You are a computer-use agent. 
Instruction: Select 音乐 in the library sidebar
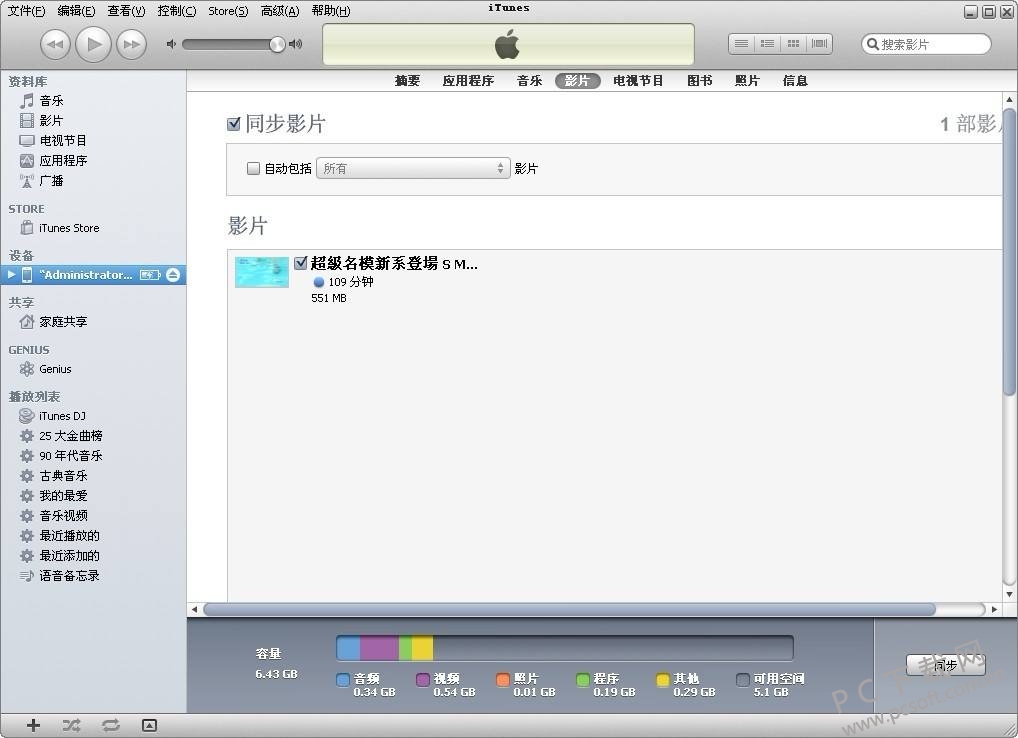(x=51, y=101)
